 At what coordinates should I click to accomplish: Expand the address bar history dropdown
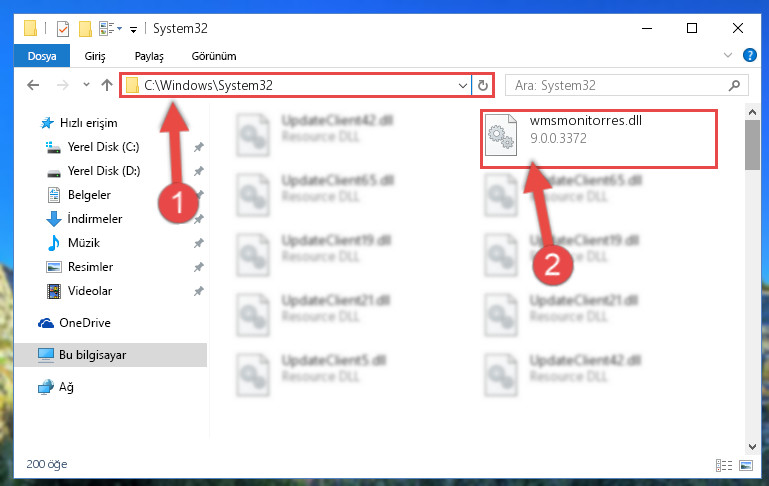pos(462,85)
